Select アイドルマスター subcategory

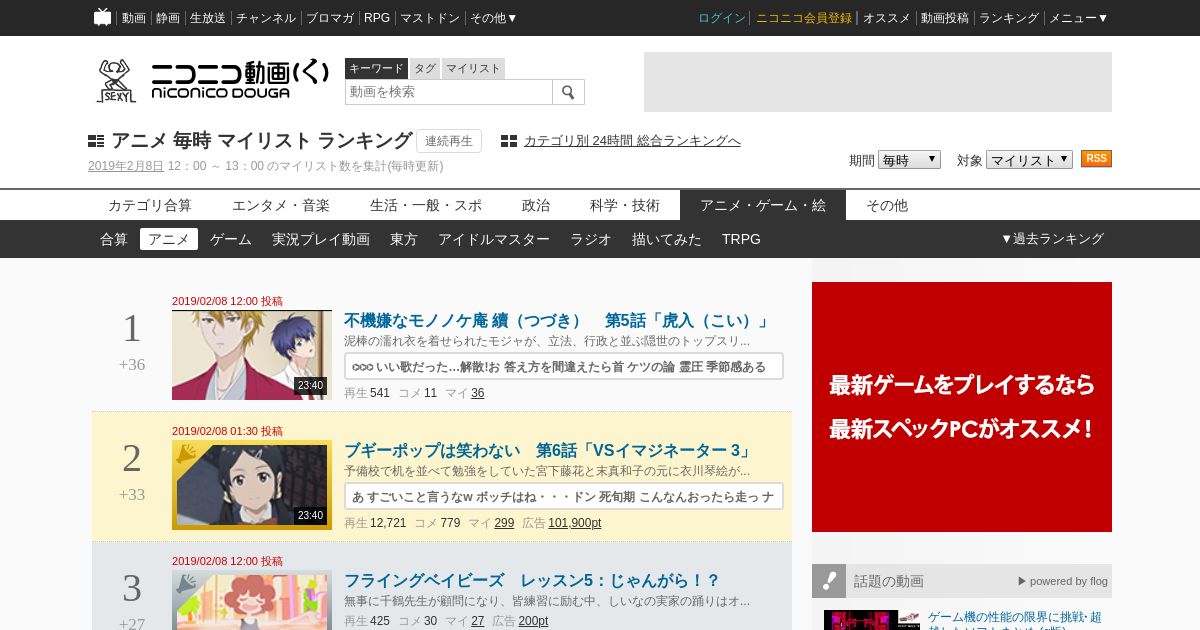[x=494, y=239]
